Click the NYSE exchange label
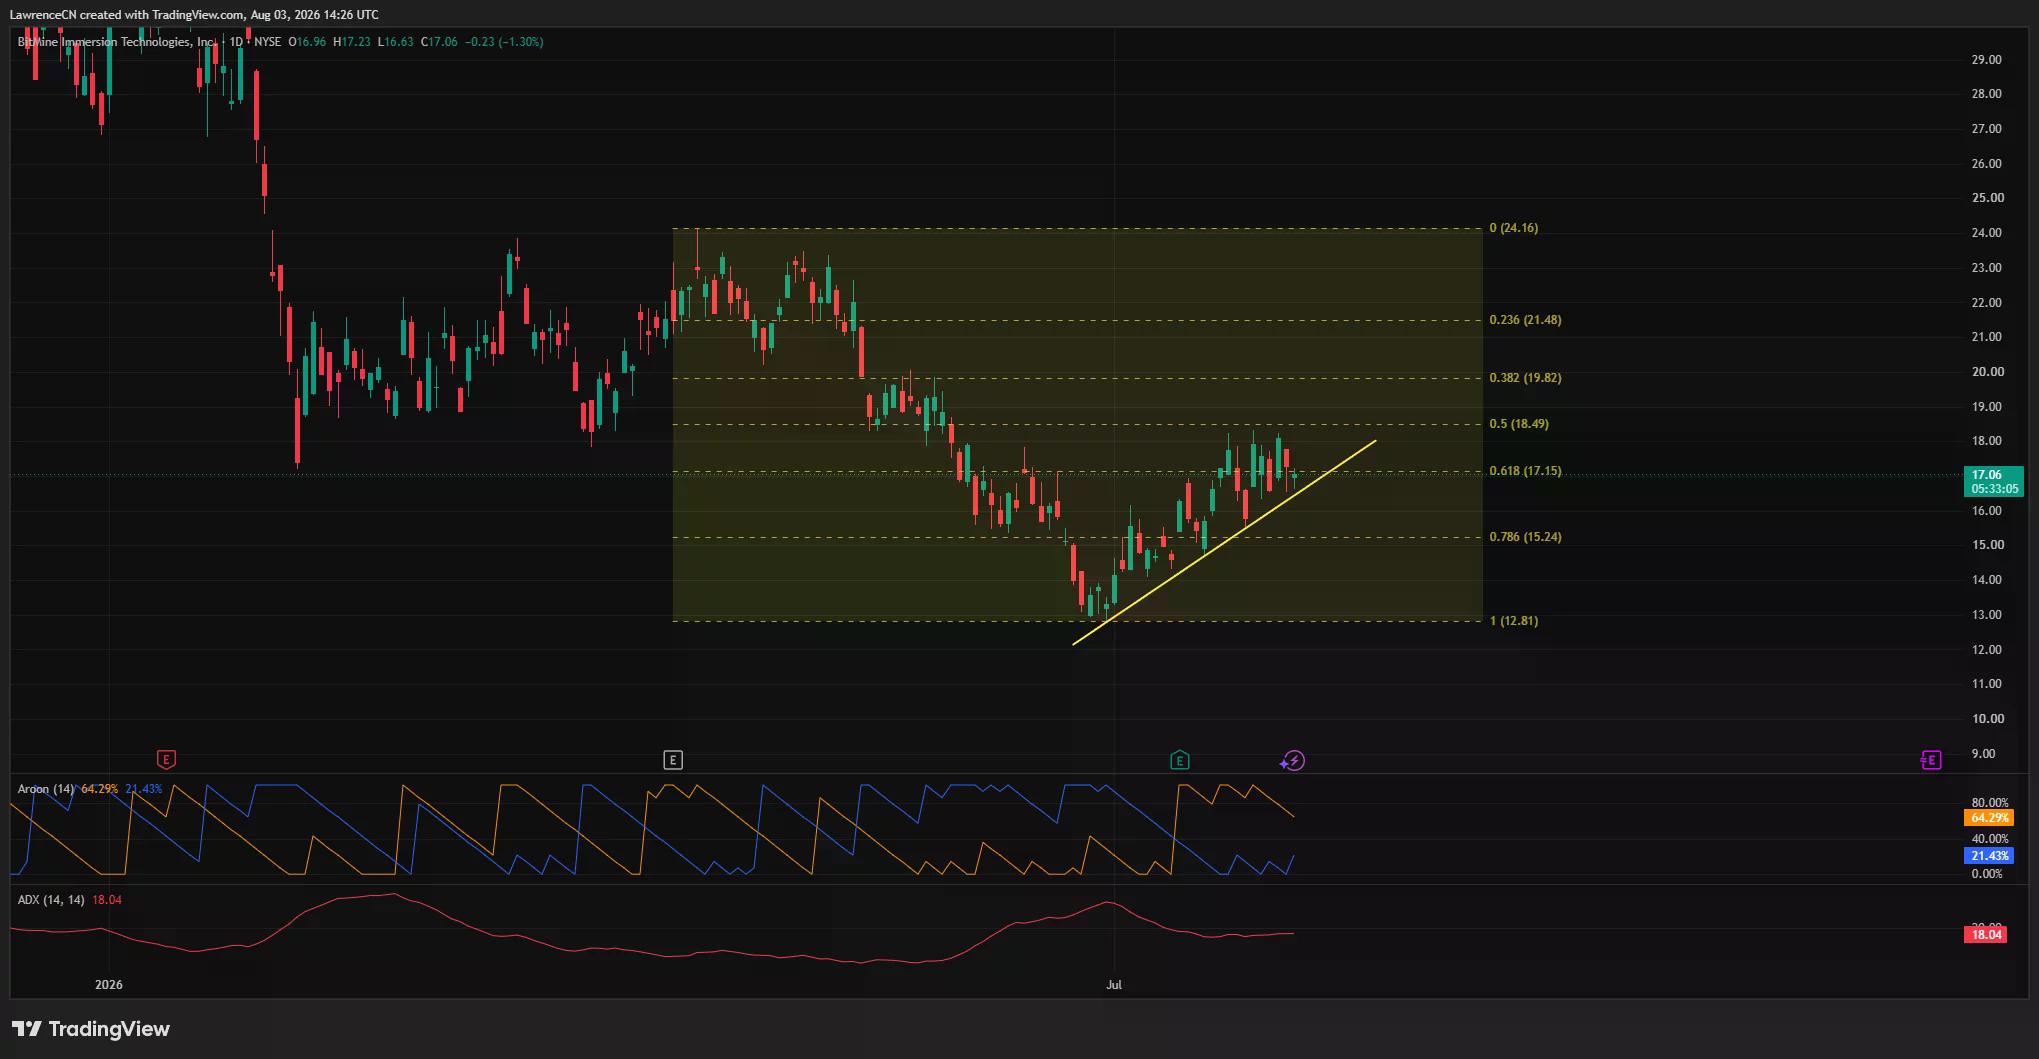This screenshot has height=1059, width=2039. pos(267,42)
